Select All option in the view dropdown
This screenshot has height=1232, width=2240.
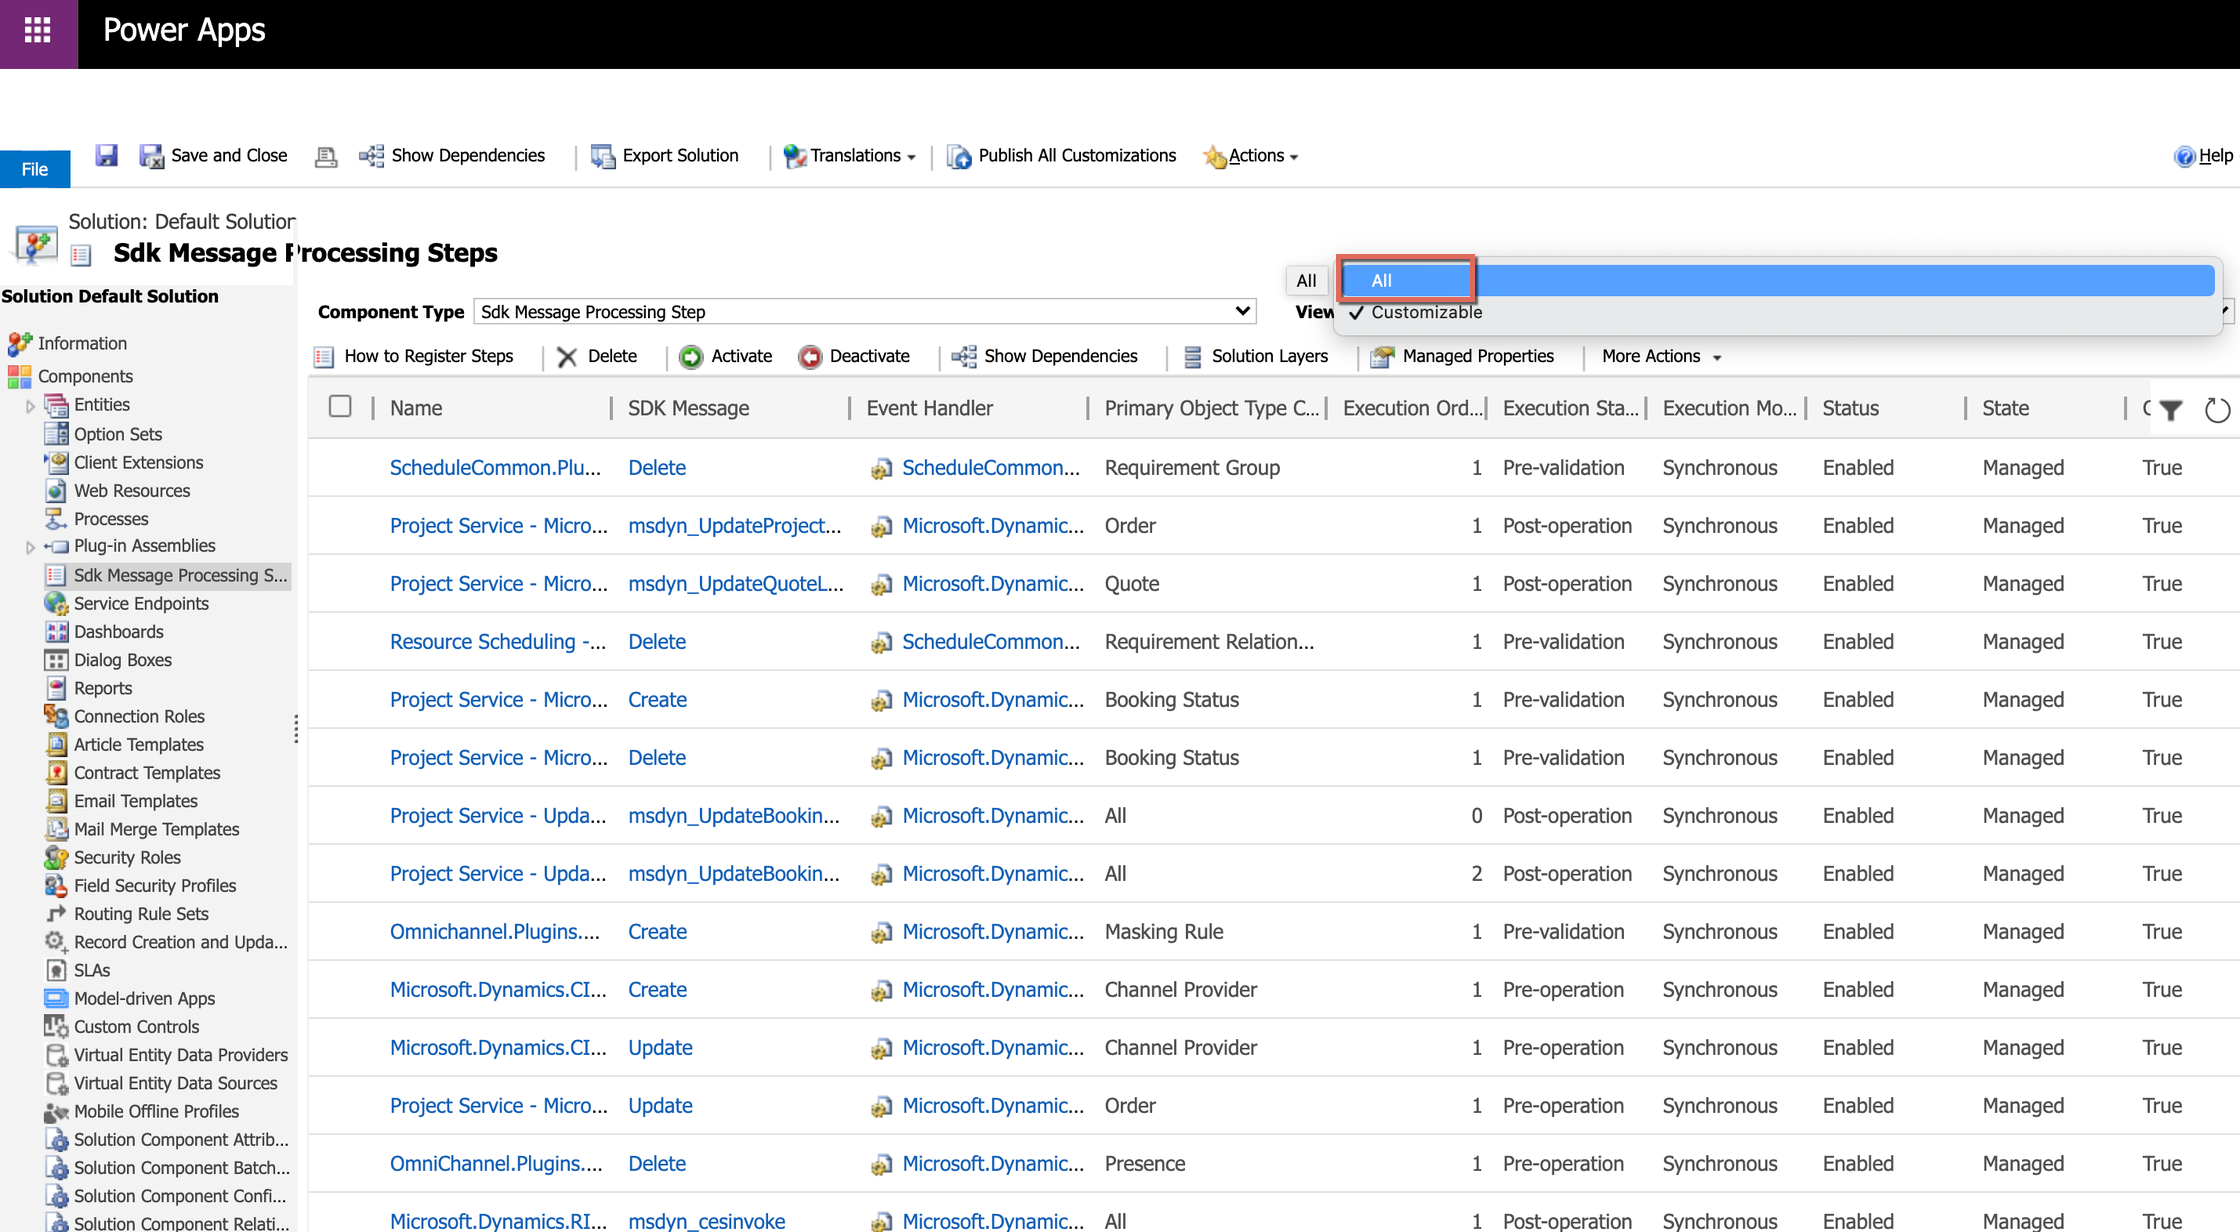click(x=1777, y=281)
